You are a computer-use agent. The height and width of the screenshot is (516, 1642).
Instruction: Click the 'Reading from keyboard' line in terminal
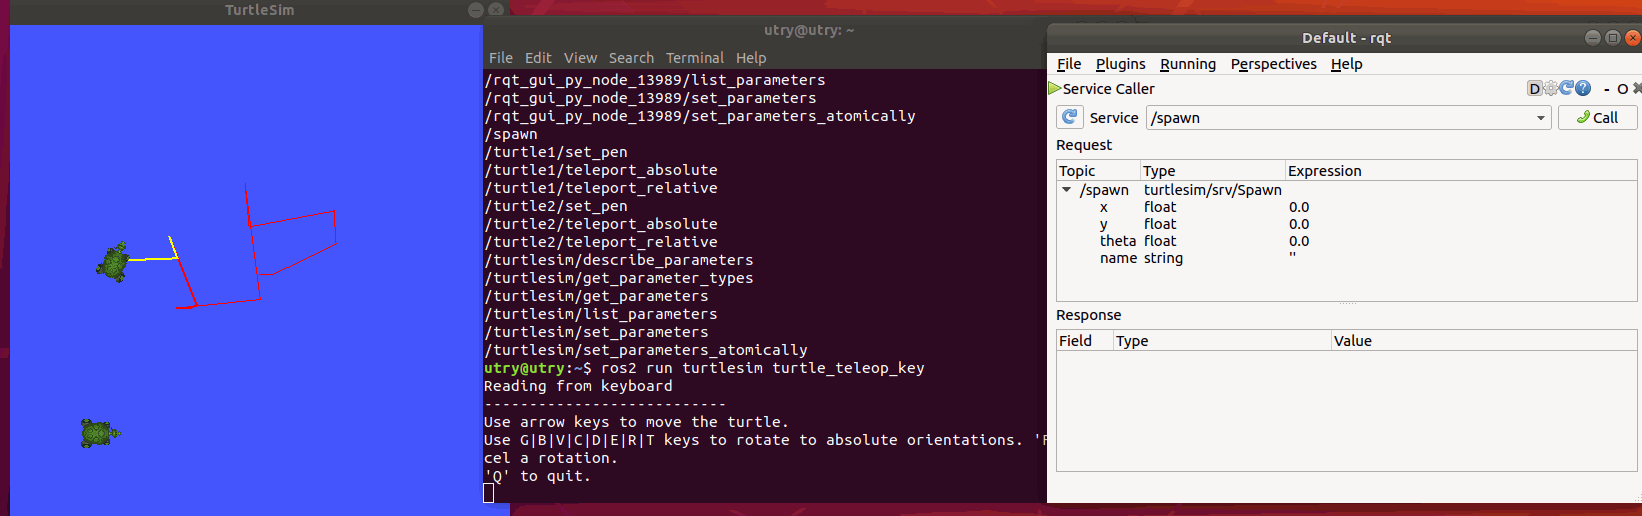578,386
